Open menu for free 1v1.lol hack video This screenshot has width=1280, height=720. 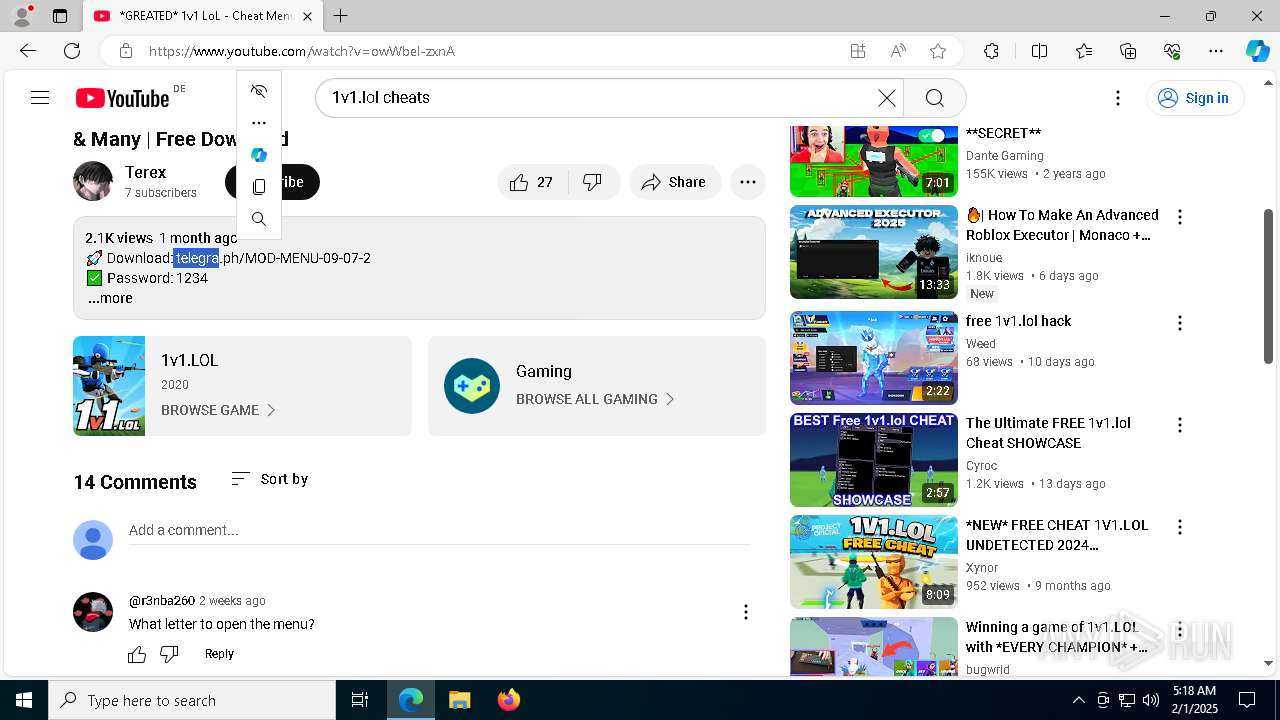[1180, 323]
